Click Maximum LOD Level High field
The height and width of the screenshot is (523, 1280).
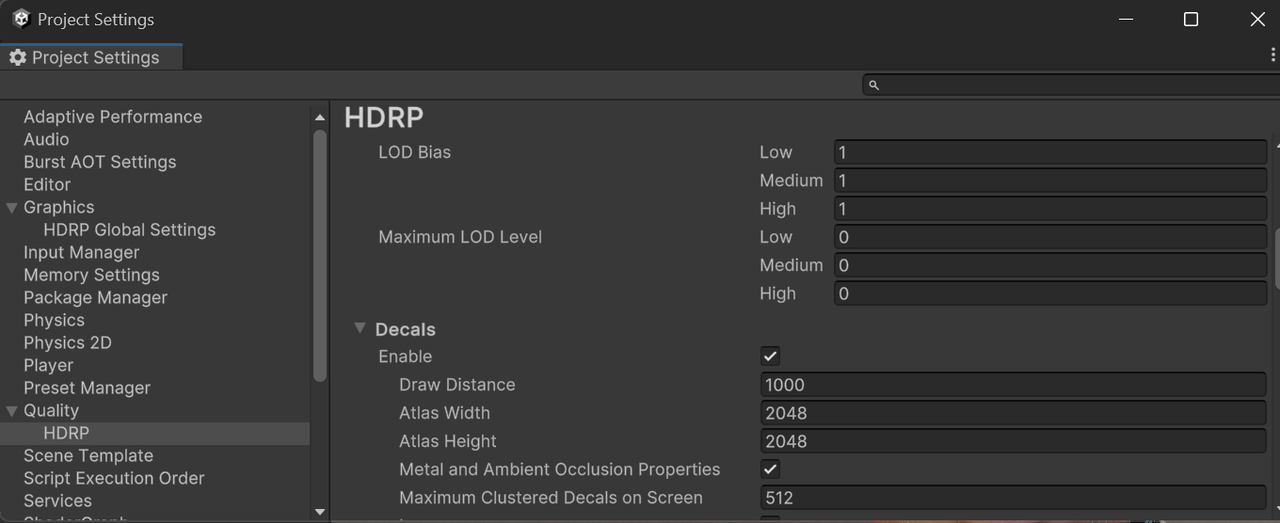pos(1050,294)
